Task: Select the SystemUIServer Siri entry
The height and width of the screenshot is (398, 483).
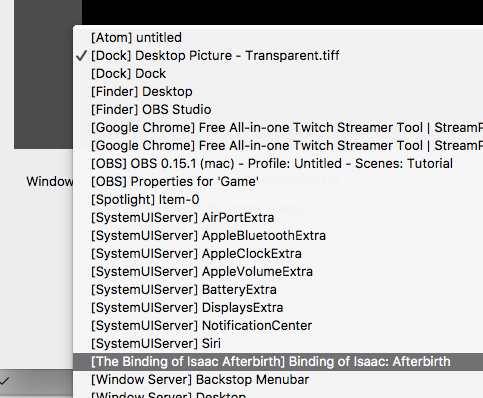Action: pos(278,343)
